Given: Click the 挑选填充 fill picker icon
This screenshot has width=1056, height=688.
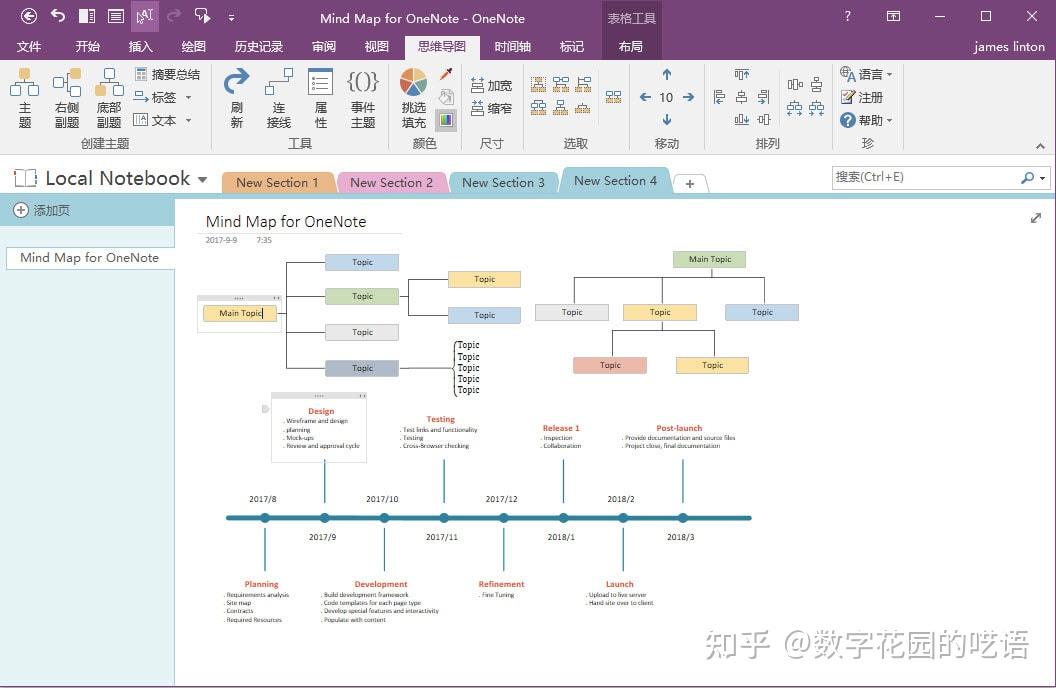Looking at the screenshot, I should tap(412, 96).
